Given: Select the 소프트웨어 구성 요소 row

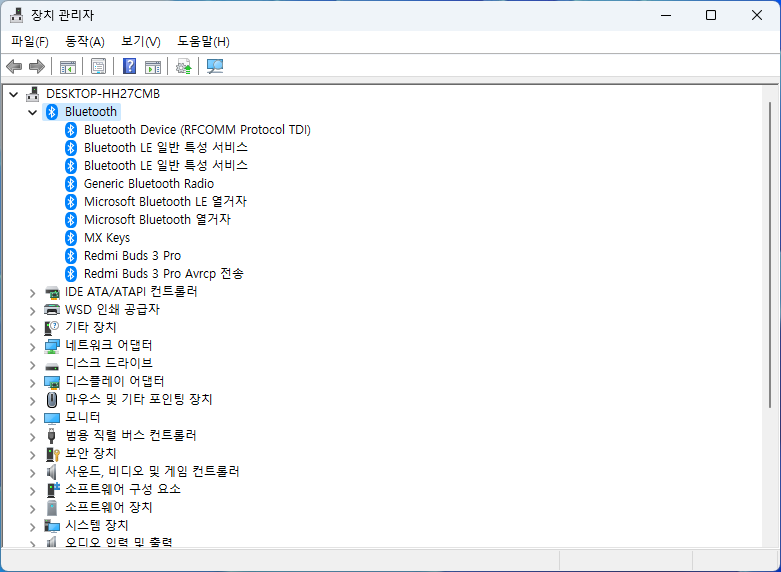Looking at the screenshot, I should pyautogui.click(x=123, y=489).
